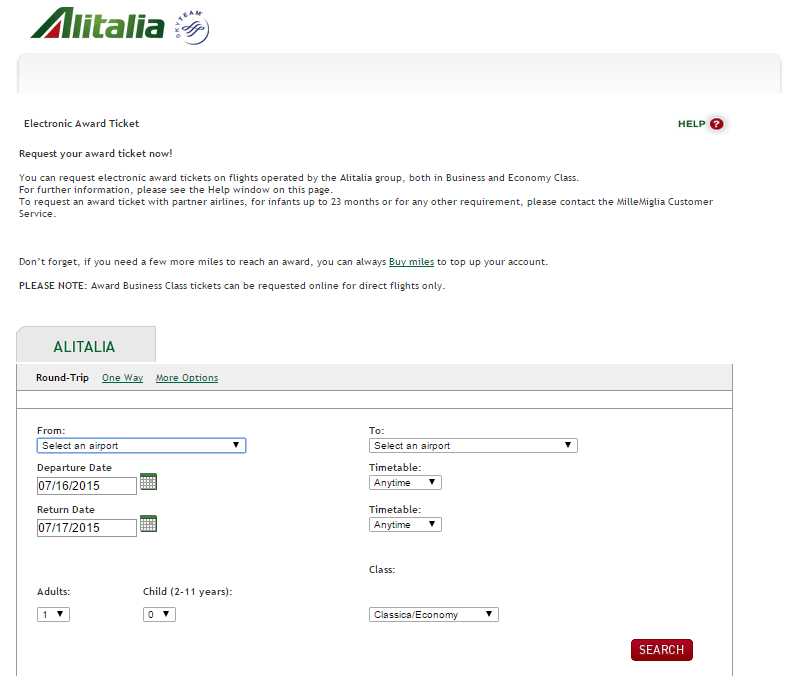This screenshot has height=677, width=796.
Task: Open the Departure Date calendar icon
Action: 148,482
